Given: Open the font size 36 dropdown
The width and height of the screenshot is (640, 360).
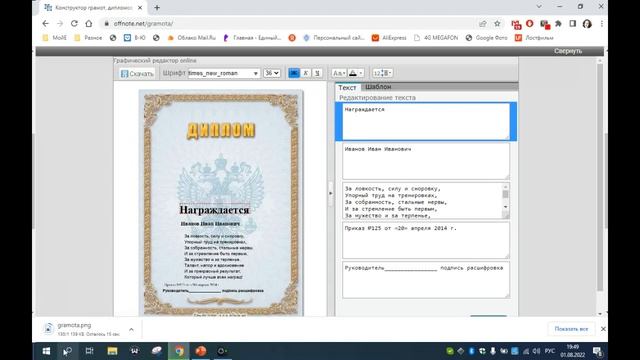Looking at the screenshot, I should 271,73.
